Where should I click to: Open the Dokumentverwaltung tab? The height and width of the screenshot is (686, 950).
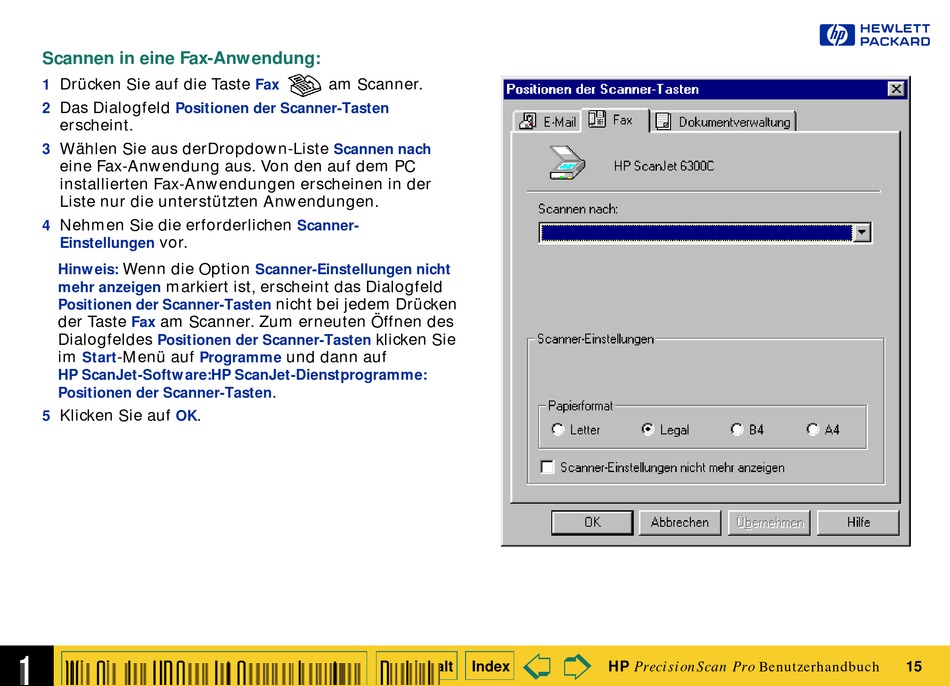click(725, 122)
